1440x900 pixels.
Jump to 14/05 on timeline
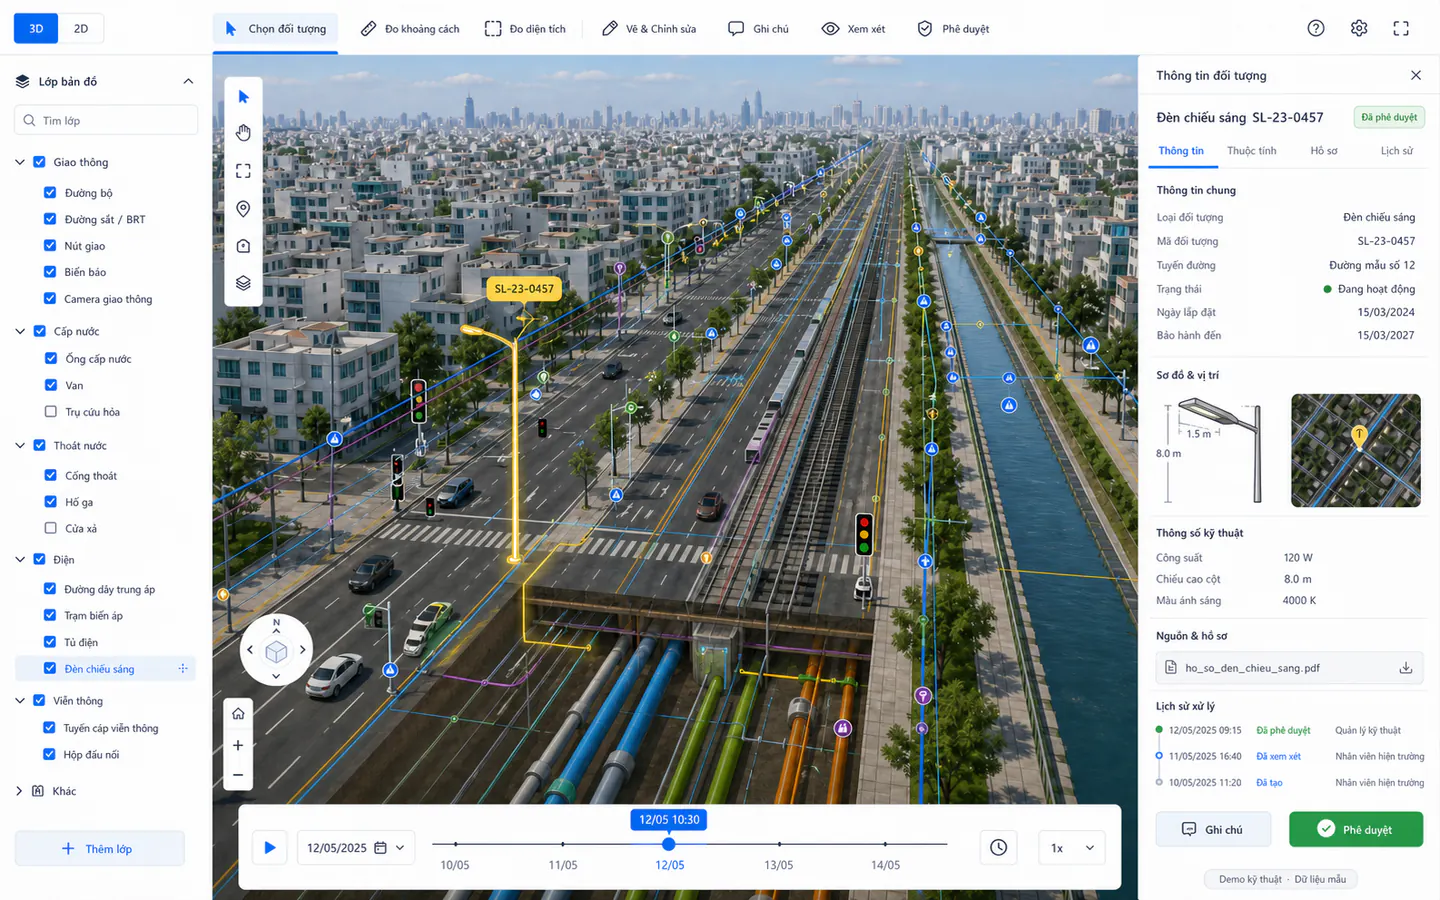[x=885, y=865]
